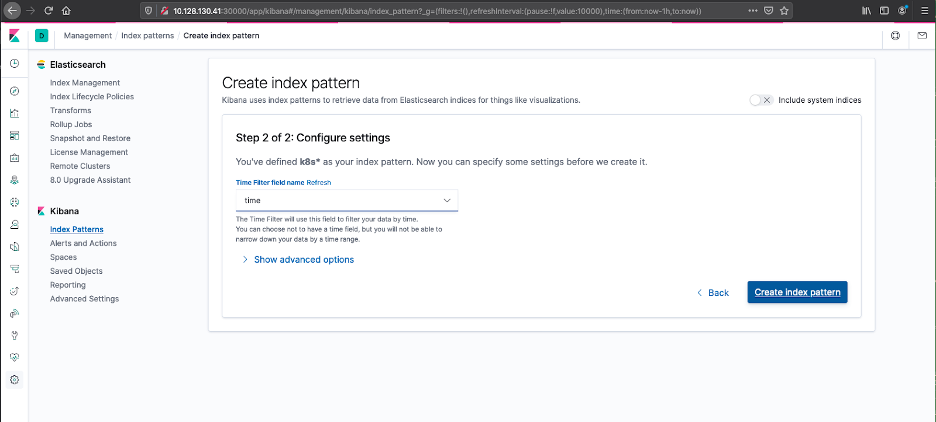Open the Firefox account icon
Viewport: 936px width, 422px height.
coord(903,11)
